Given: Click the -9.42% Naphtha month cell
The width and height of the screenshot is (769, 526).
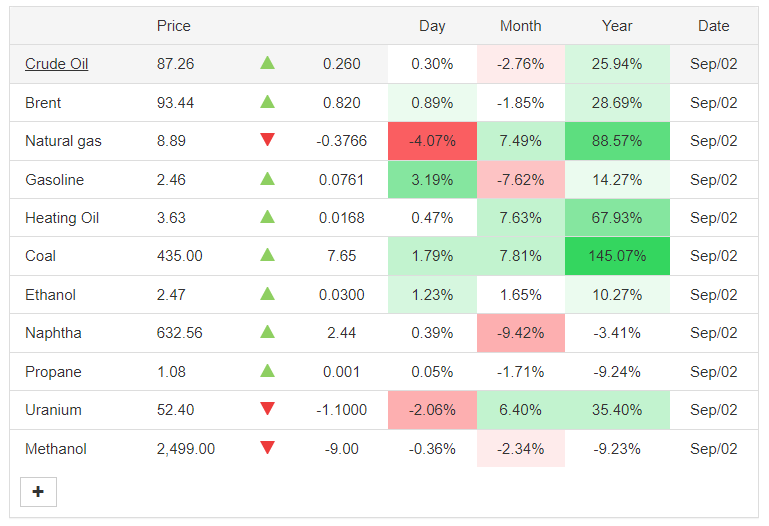Looking at the screenshot, I should coord(520,333).
